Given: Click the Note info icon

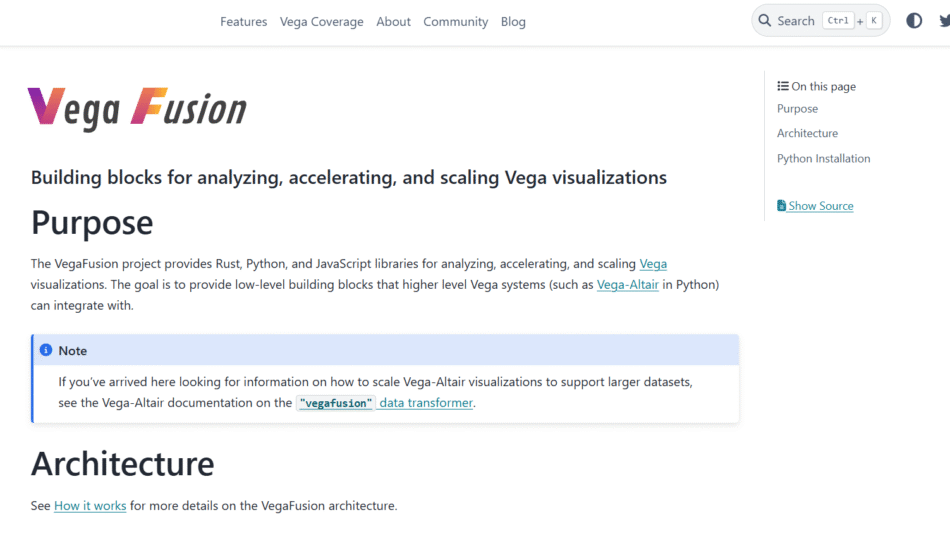Looking at the screenshot, I should pos(45,350).
